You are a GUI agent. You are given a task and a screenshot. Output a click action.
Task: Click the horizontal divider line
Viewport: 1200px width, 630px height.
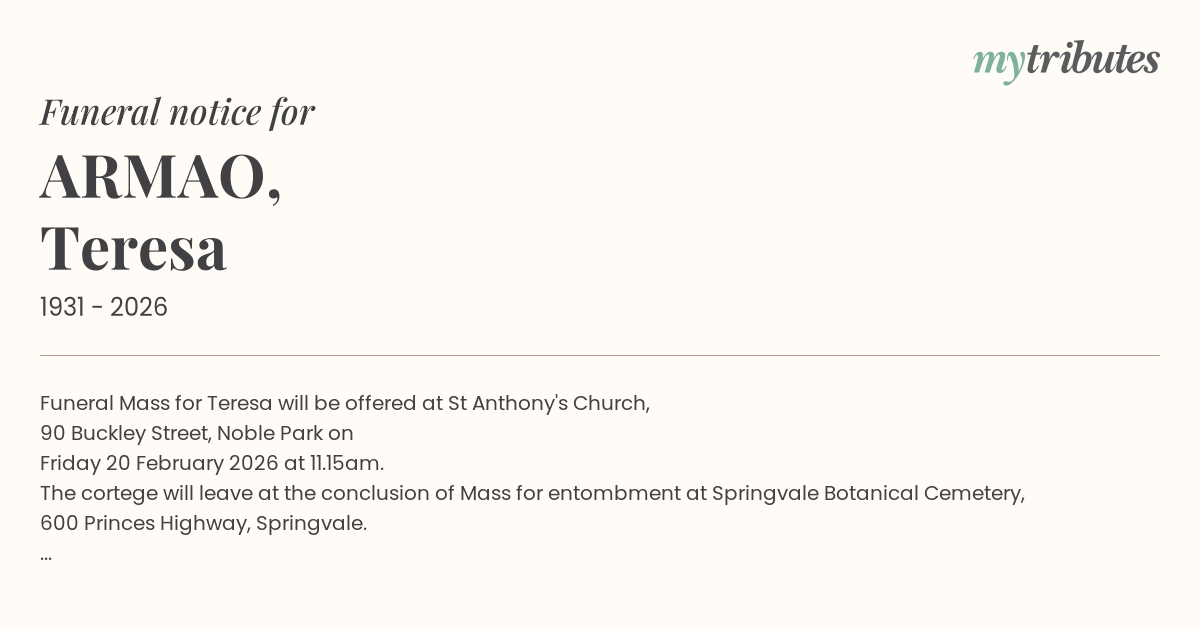(600, 355)
